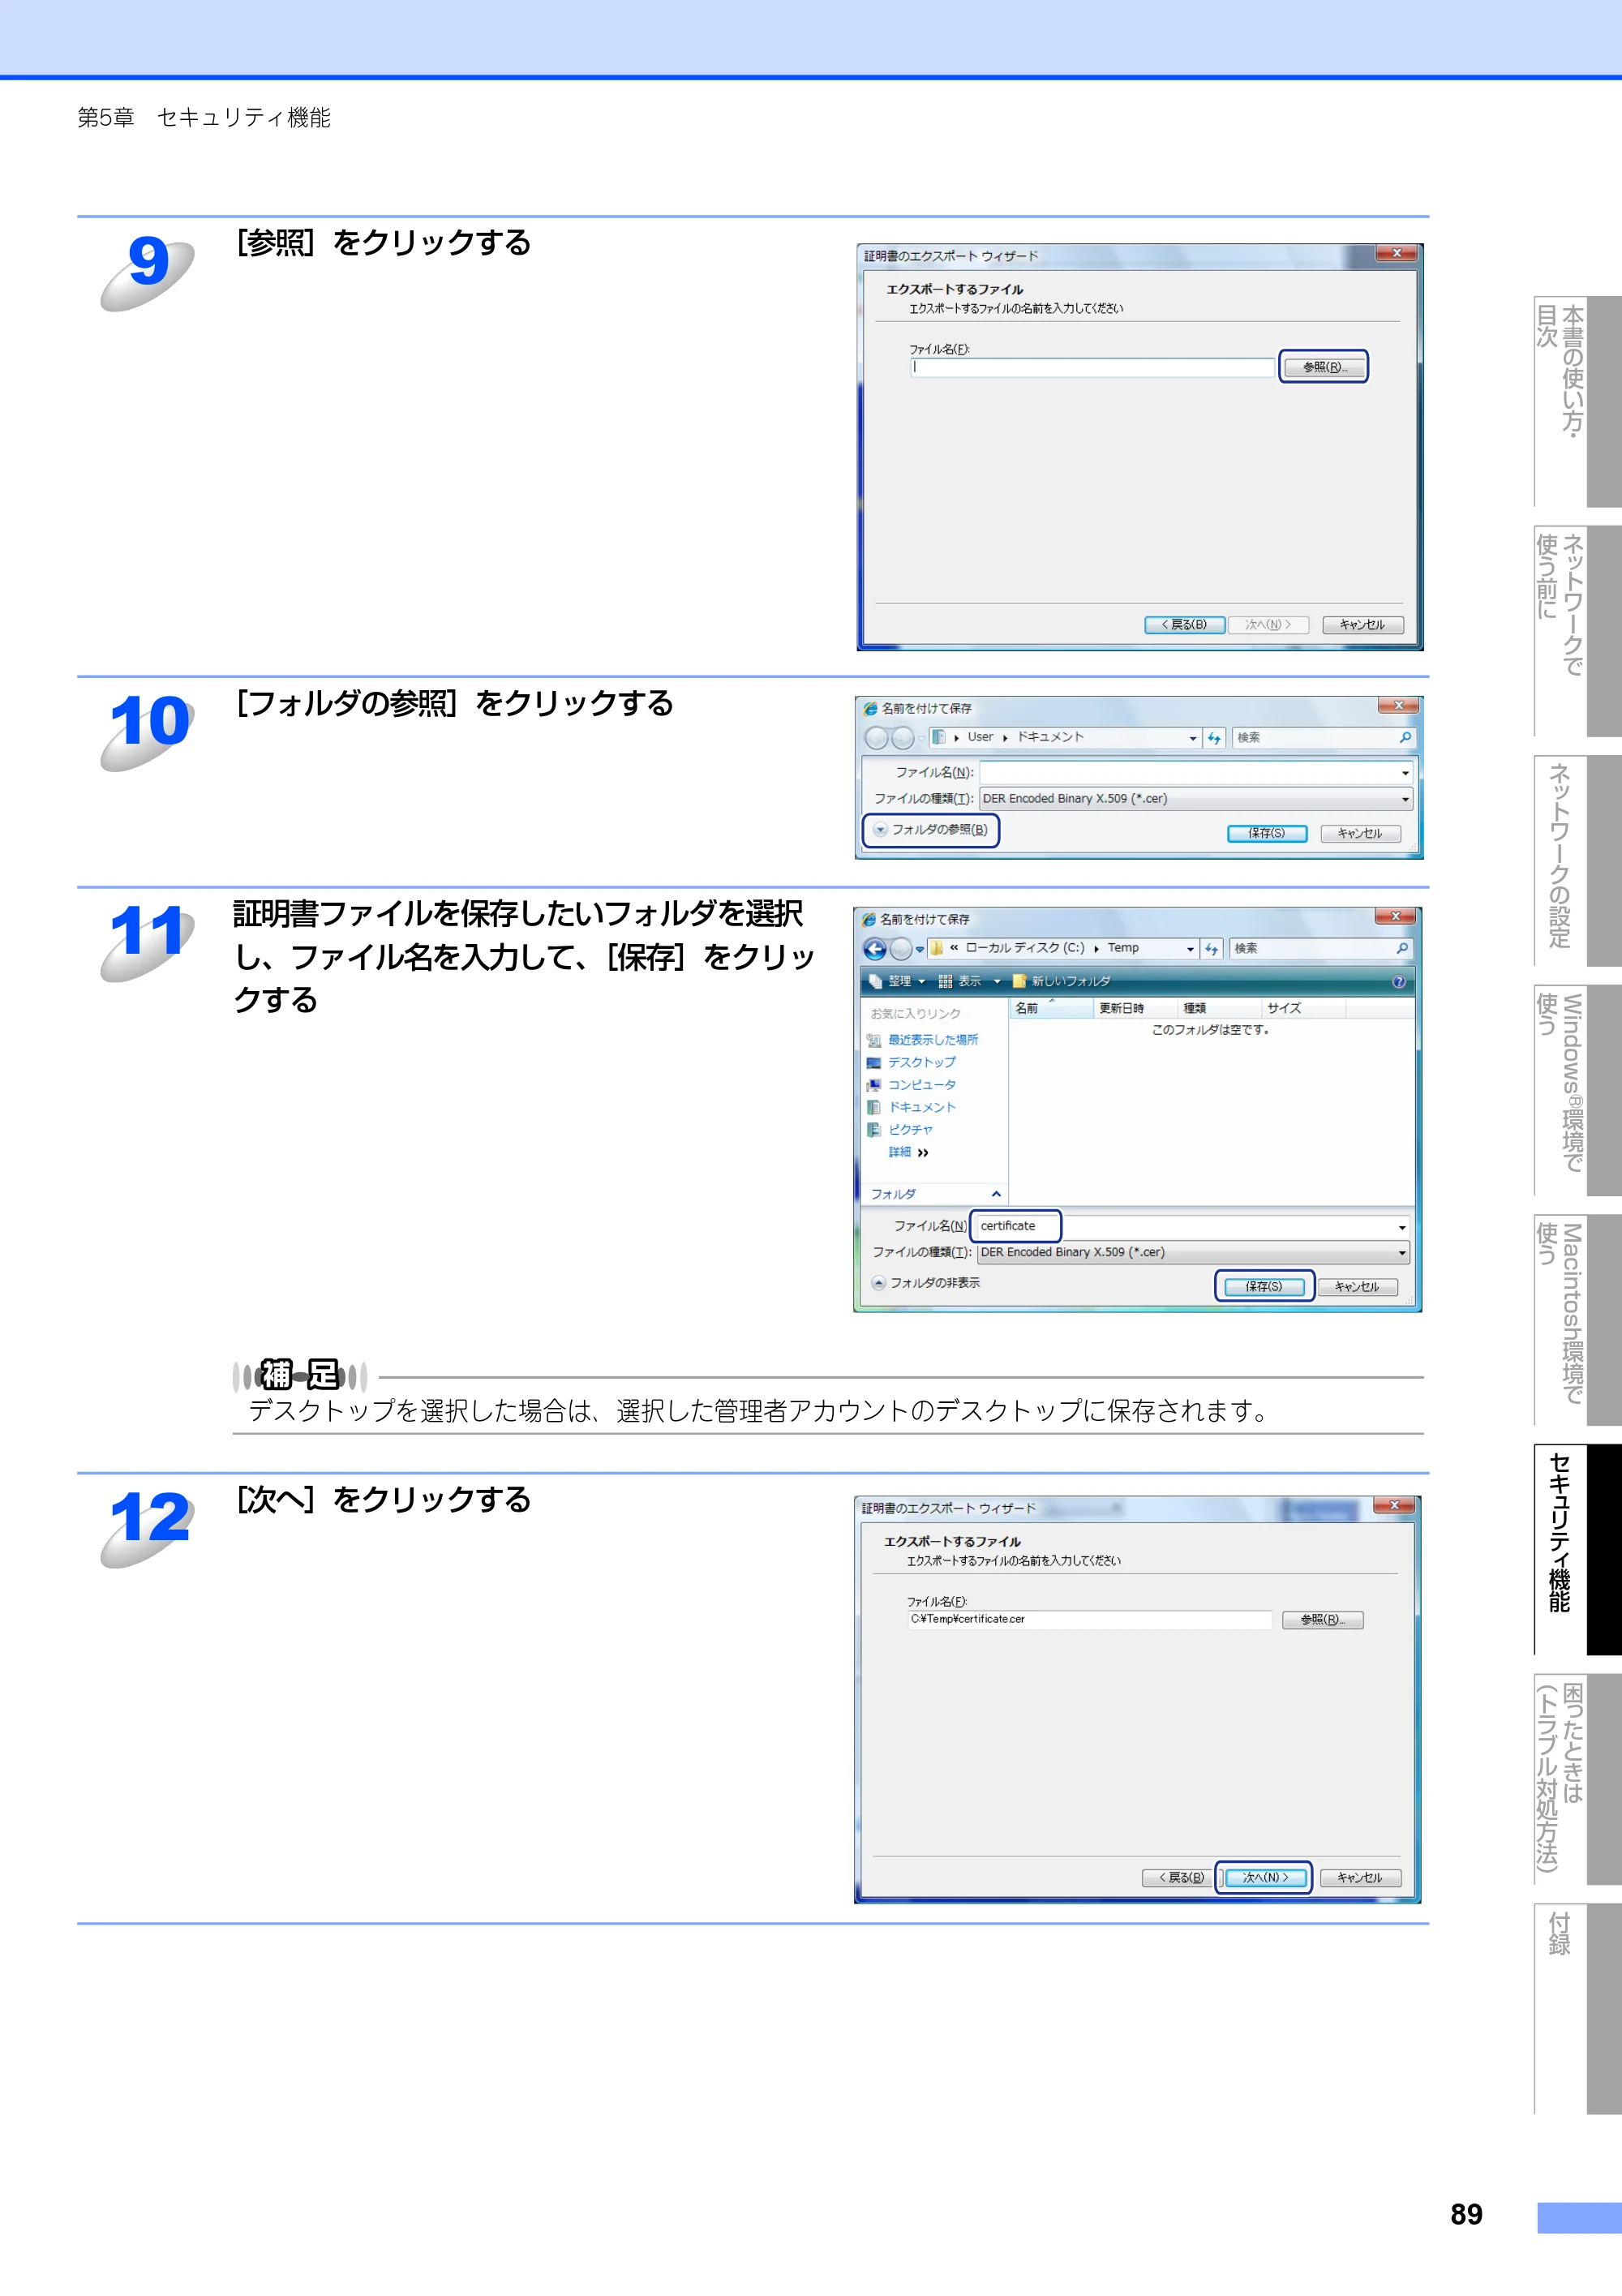Click the back arrow in the Temp folder save dialog

tap(875, 949)
